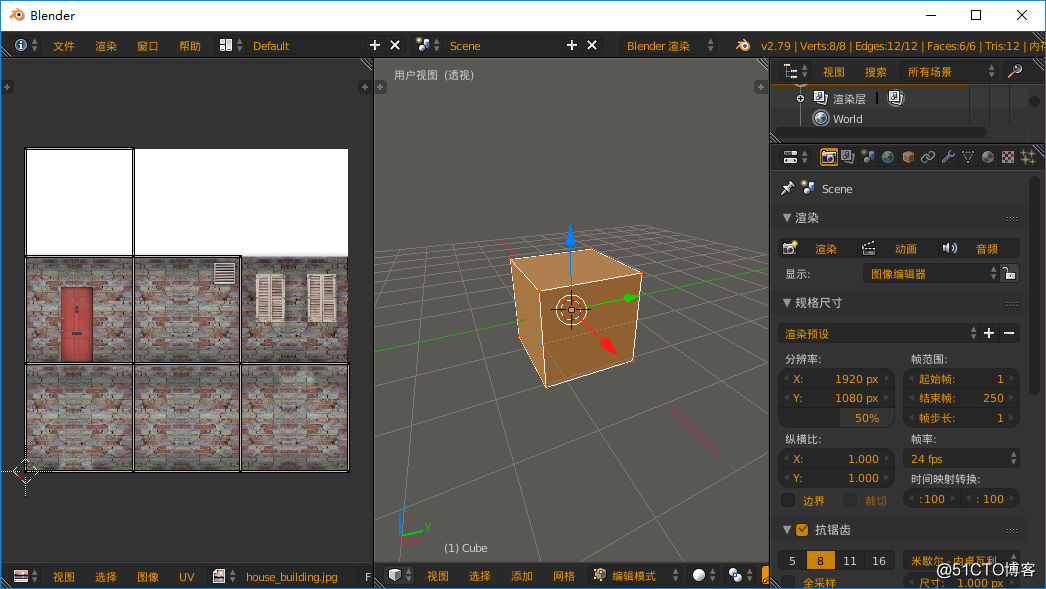This screenshot has width=1046, height=589.
Task: Open the 窗口 (Window) menu
Action: [x=147, y=46]
